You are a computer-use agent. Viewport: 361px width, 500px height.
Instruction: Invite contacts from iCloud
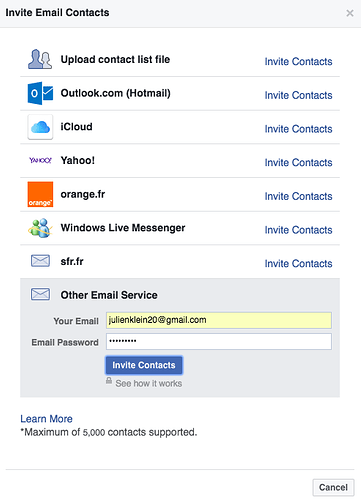(x=298, y=129)
